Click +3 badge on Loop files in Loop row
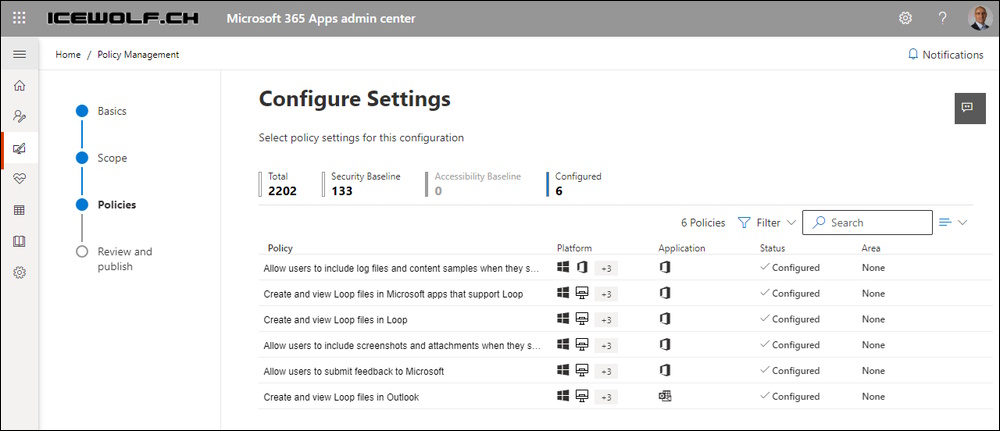1000x431 pixels. pyautogui.click(x=606, y=320)
